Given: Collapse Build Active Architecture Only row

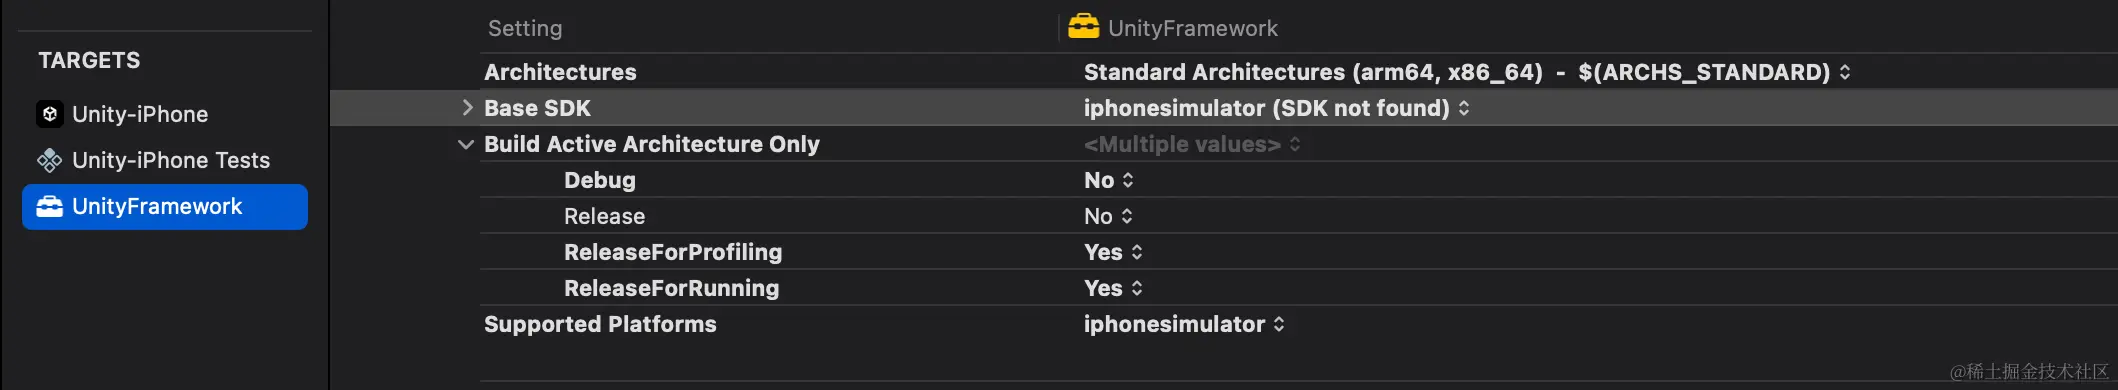Looking at the screenshot, I should (466, 144).
